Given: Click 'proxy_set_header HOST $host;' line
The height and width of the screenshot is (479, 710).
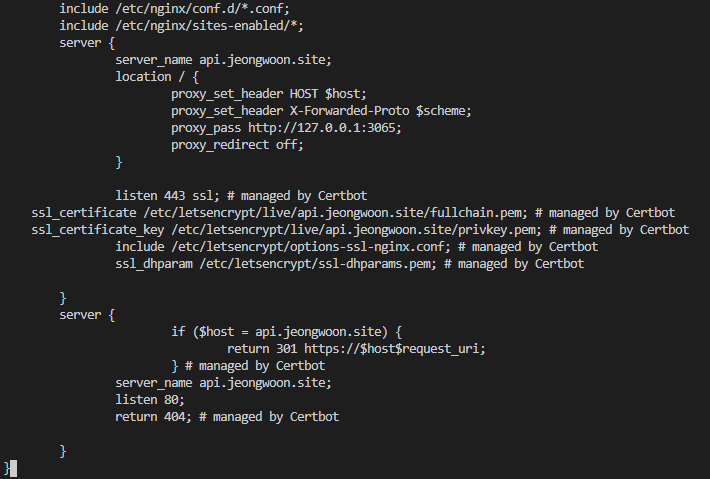Looking at the screenshot, I should [269, 94].
